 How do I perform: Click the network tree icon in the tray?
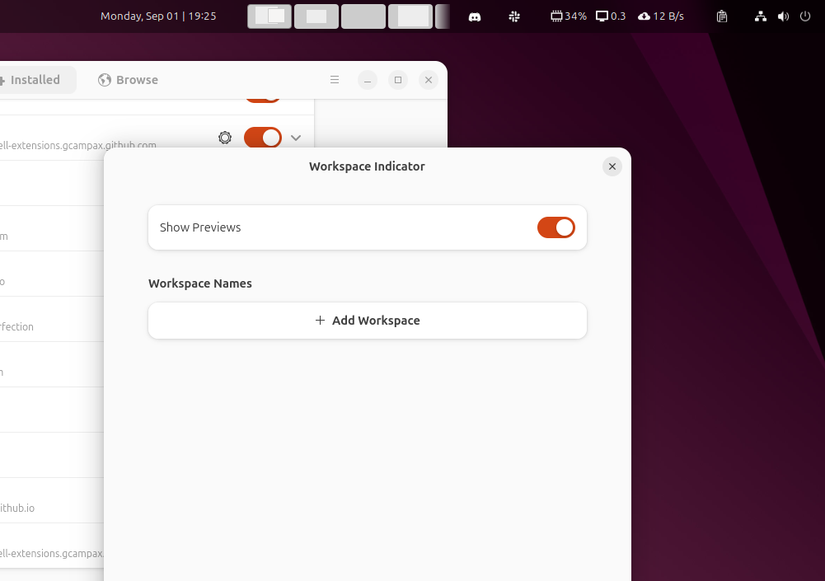[x=760, y=16]
